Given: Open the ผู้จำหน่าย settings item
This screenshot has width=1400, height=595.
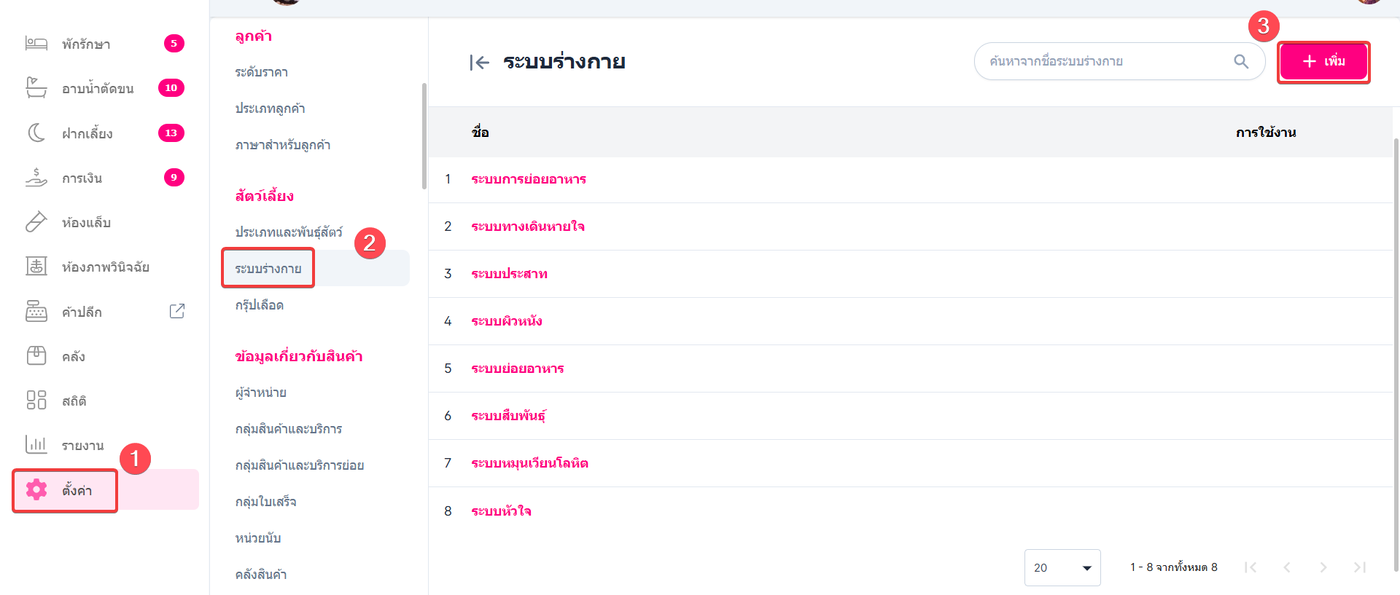Looking at the screenshot, I should [261, 392].
